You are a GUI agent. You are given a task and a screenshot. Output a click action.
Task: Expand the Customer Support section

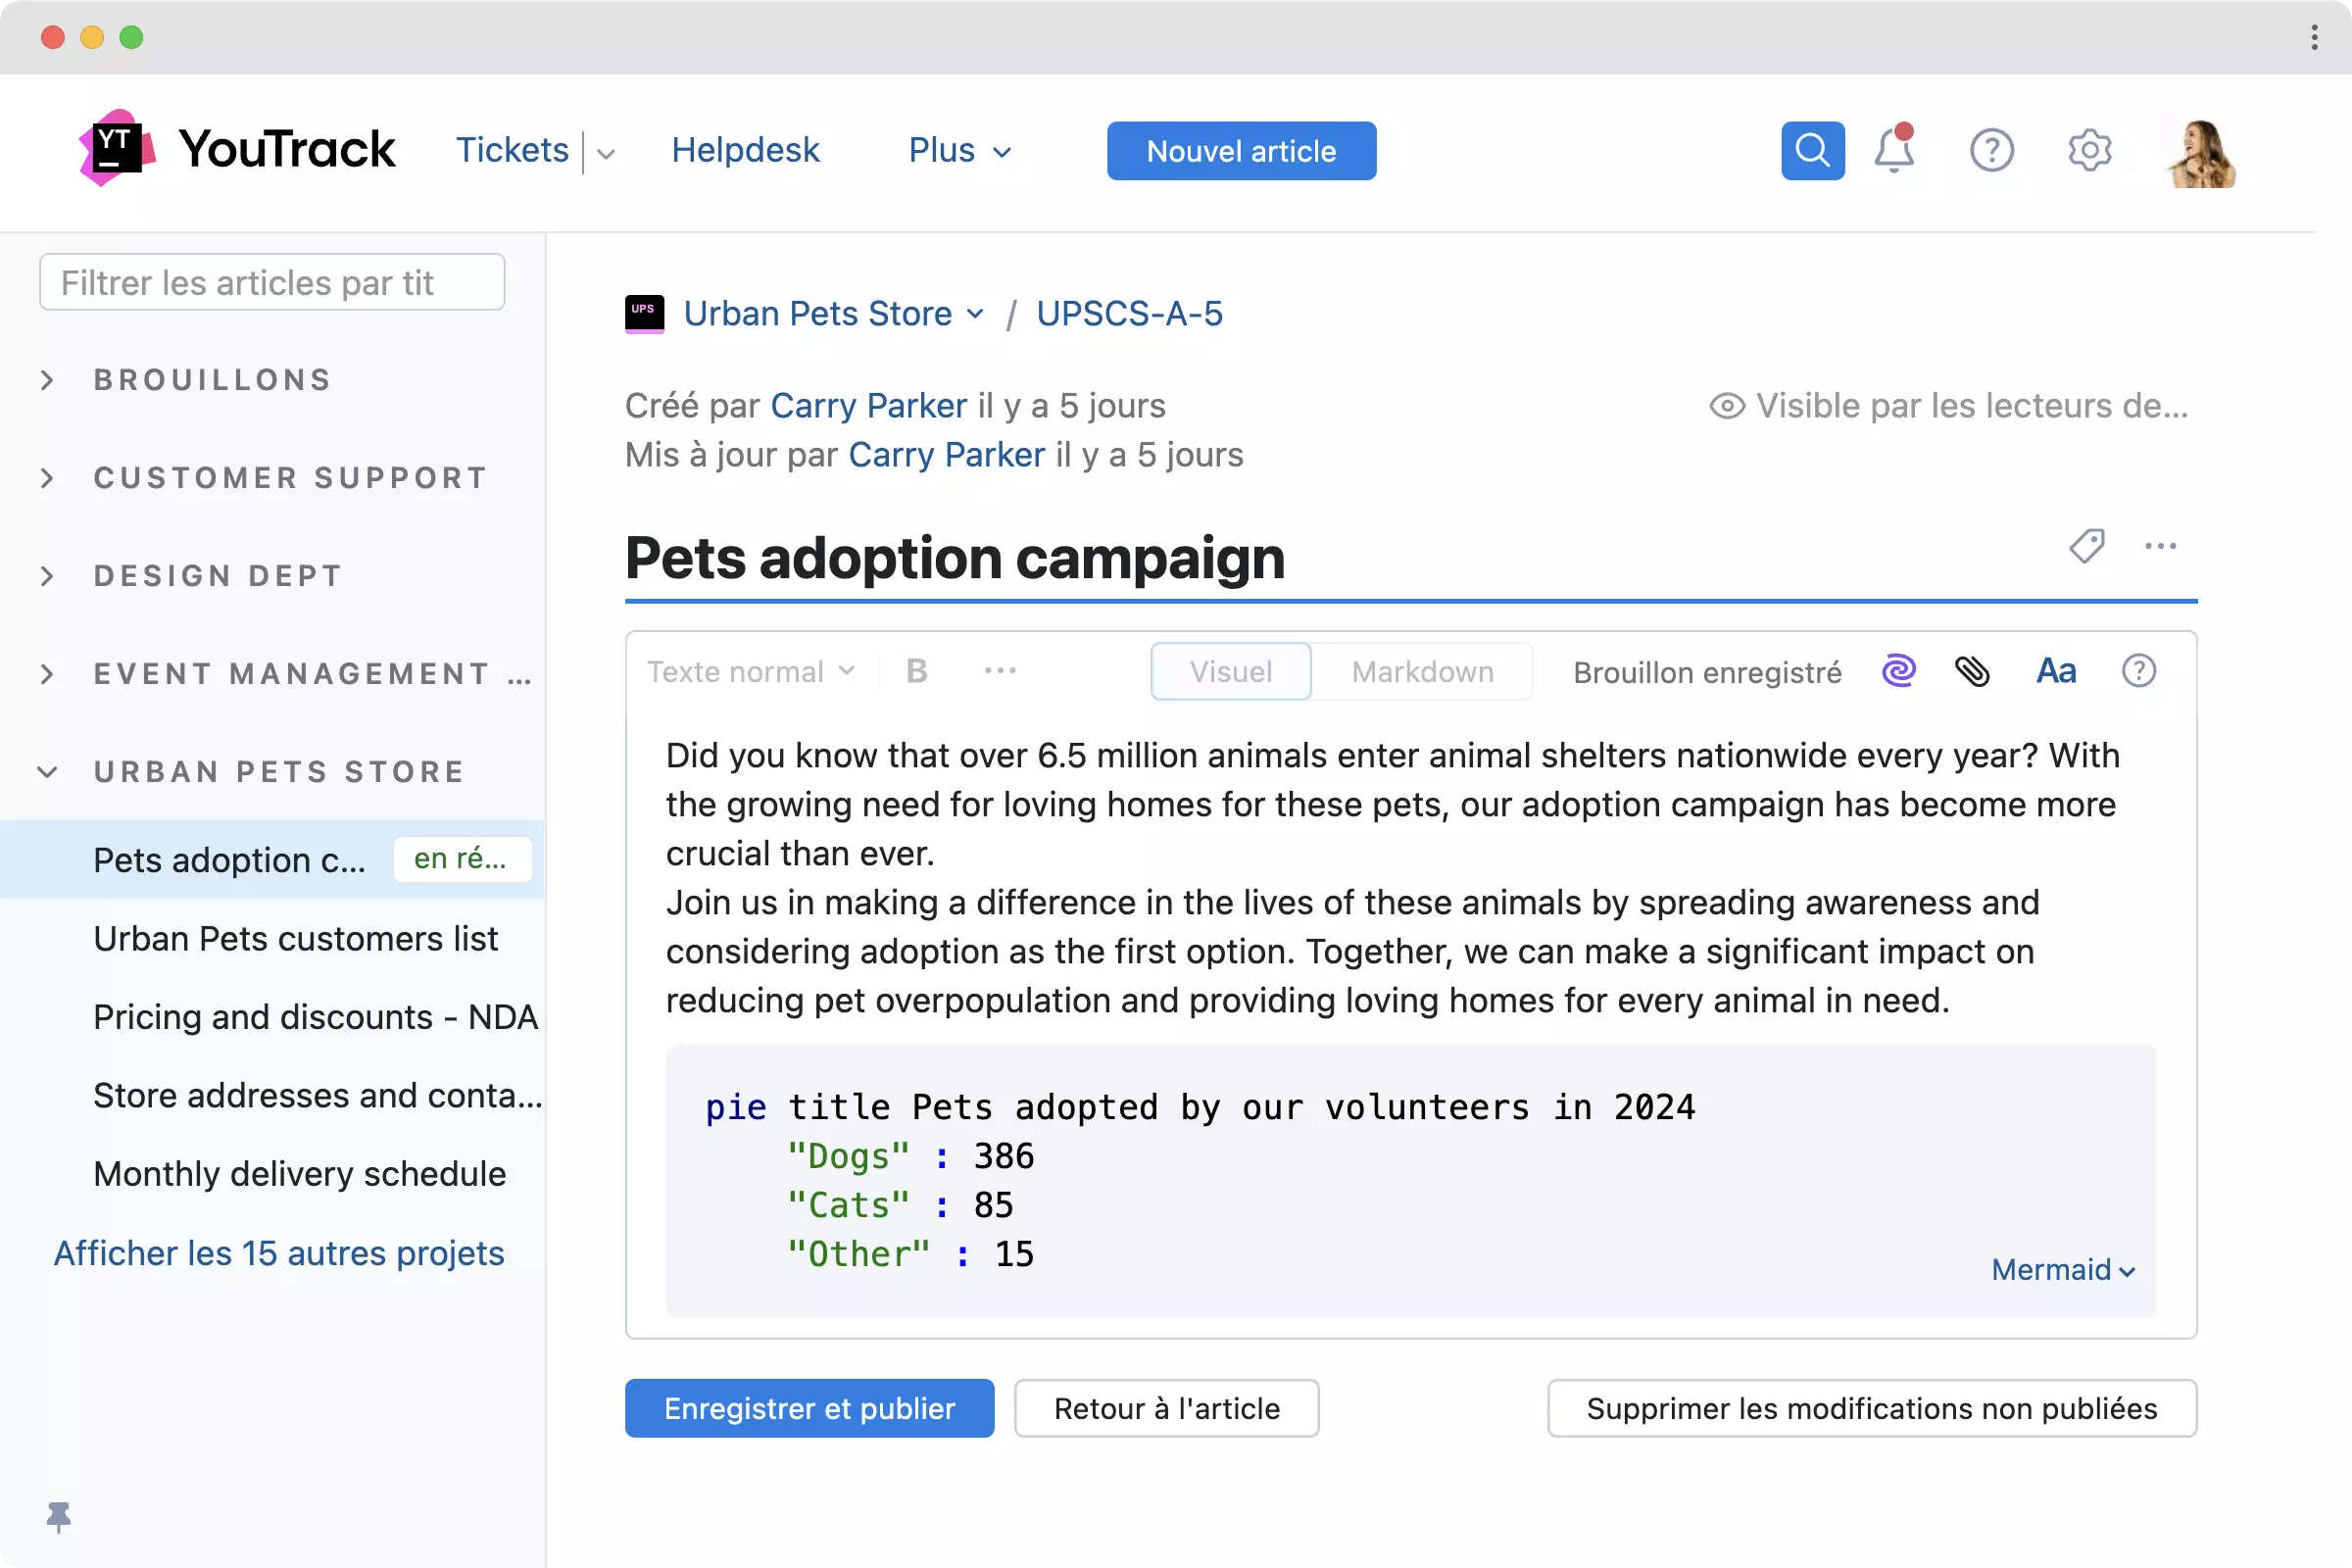pos(47,478)
